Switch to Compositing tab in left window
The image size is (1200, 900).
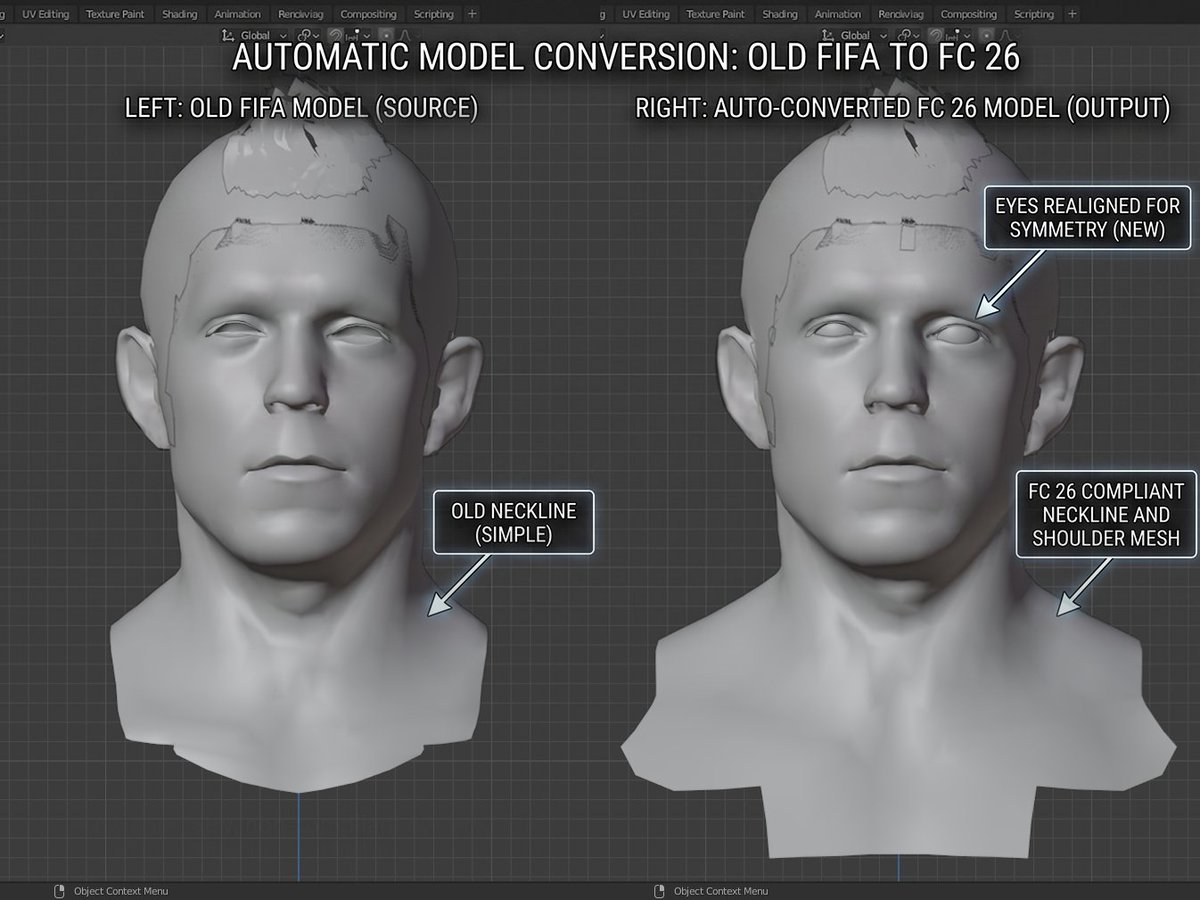[368, 14]
